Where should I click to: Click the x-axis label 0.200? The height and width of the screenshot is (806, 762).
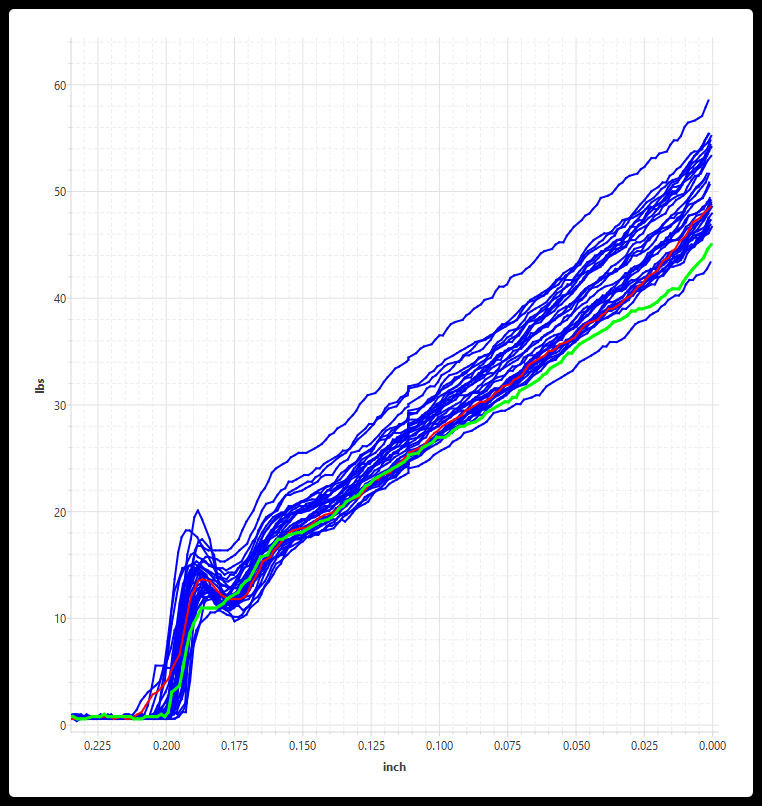tap(166, 746)
